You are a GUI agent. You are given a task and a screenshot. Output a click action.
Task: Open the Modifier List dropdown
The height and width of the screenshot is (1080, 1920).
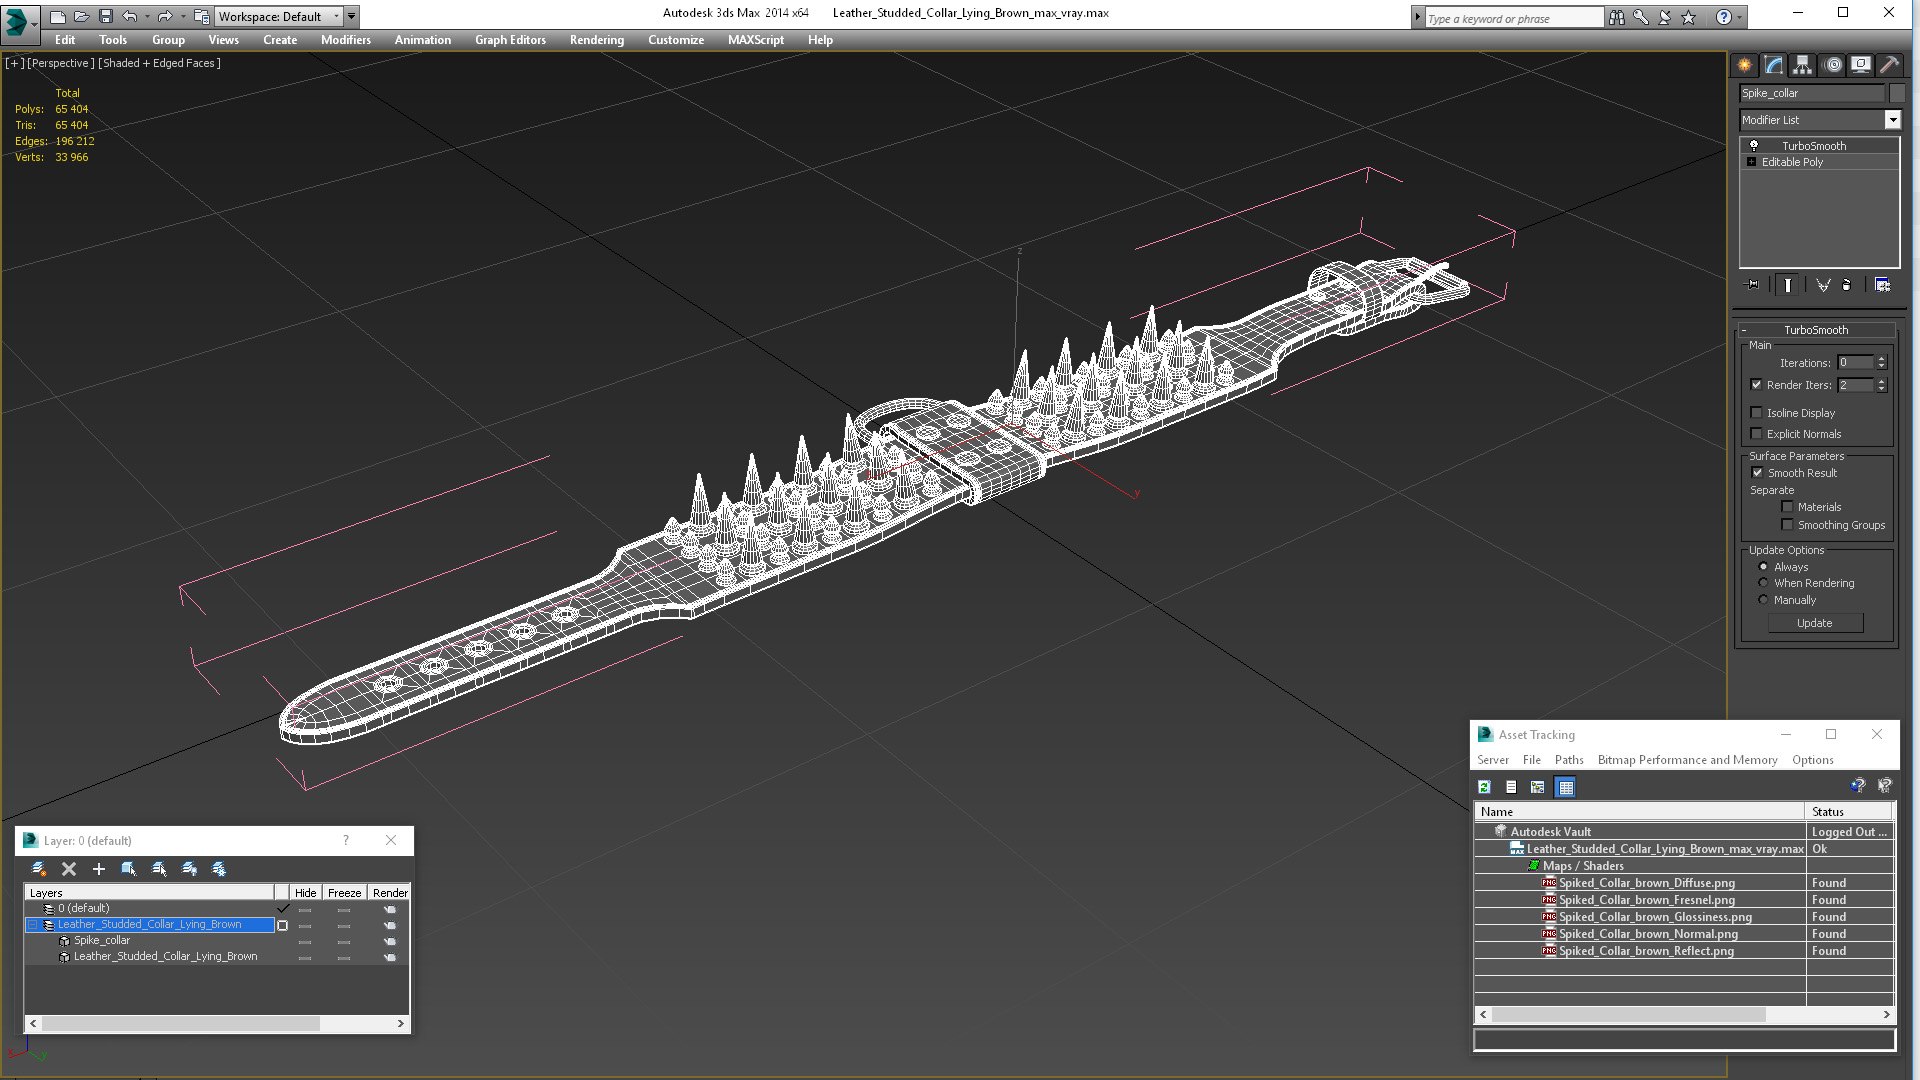click(x=1892, y=120)
